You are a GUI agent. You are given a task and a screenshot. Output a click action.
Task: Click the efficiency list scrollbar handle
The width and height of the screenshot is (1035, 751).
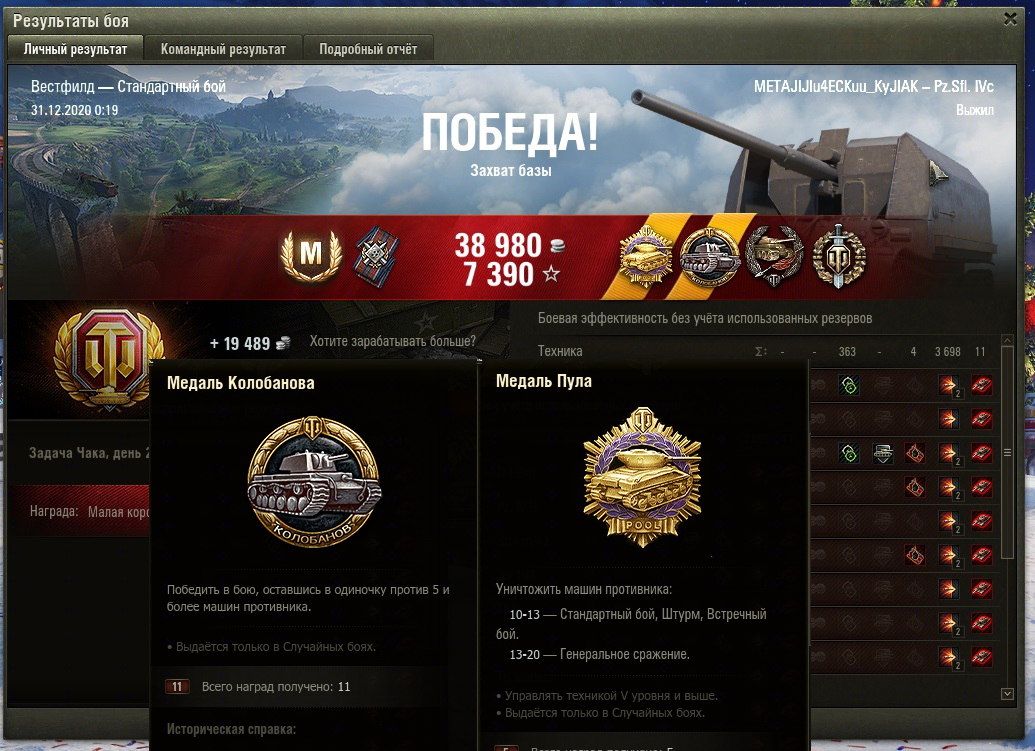point(1007,453)
